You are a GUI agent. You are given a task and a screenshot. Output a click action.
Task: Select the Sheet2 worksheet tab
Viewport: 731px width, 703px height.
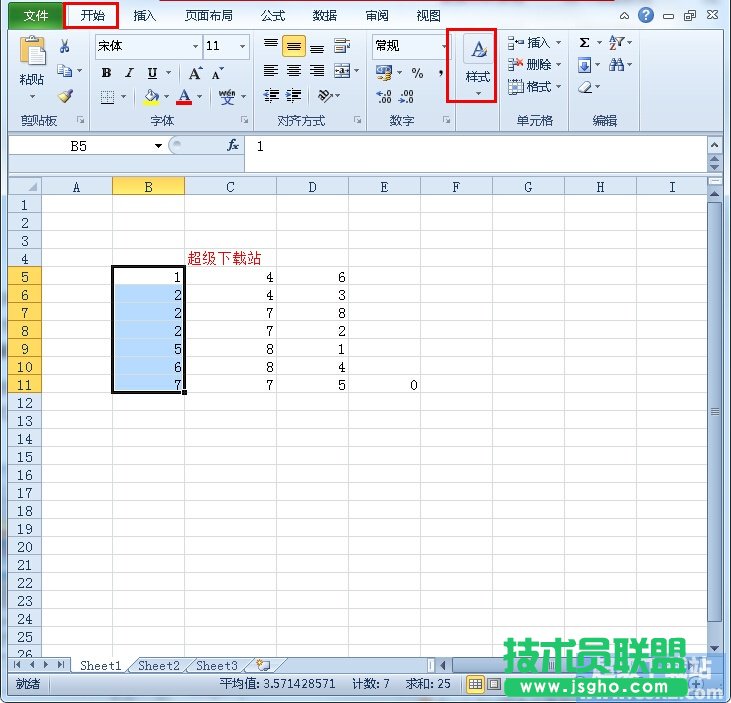pos(159,665)
